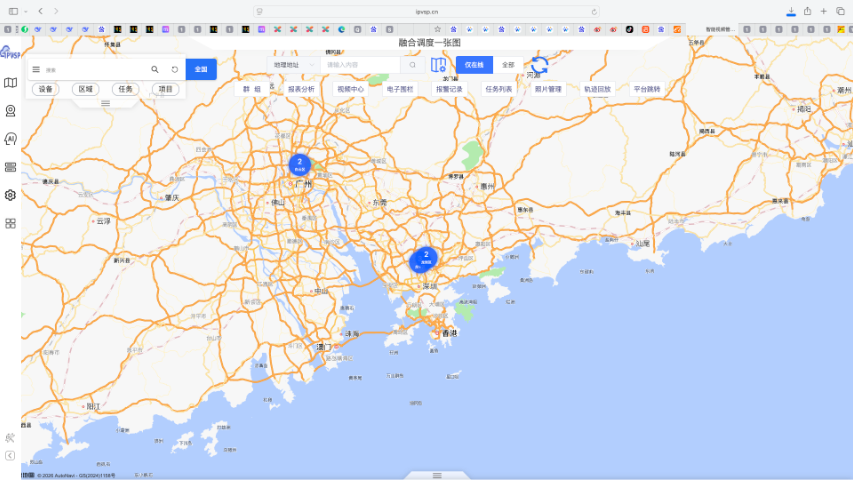Screen dimensions: 853x480
Task: Select the 设备 filter chip
Action: [x=46, y=89]
